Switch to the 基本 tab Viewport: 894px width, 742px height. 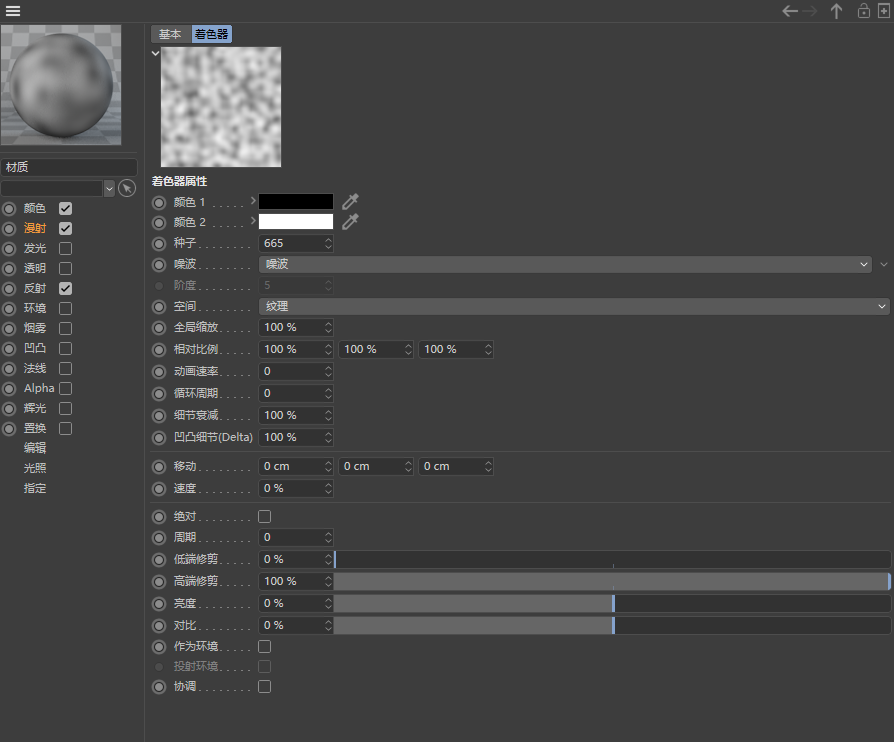pyautogui.click(x=170, y=34)
